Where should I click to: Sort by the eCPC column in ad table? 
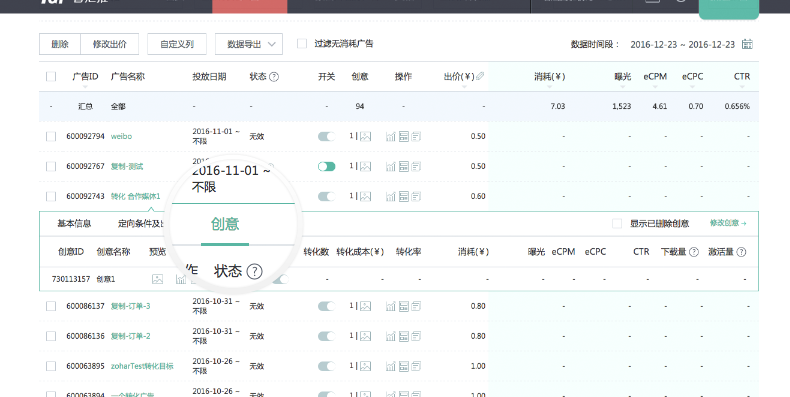(692, 87)
